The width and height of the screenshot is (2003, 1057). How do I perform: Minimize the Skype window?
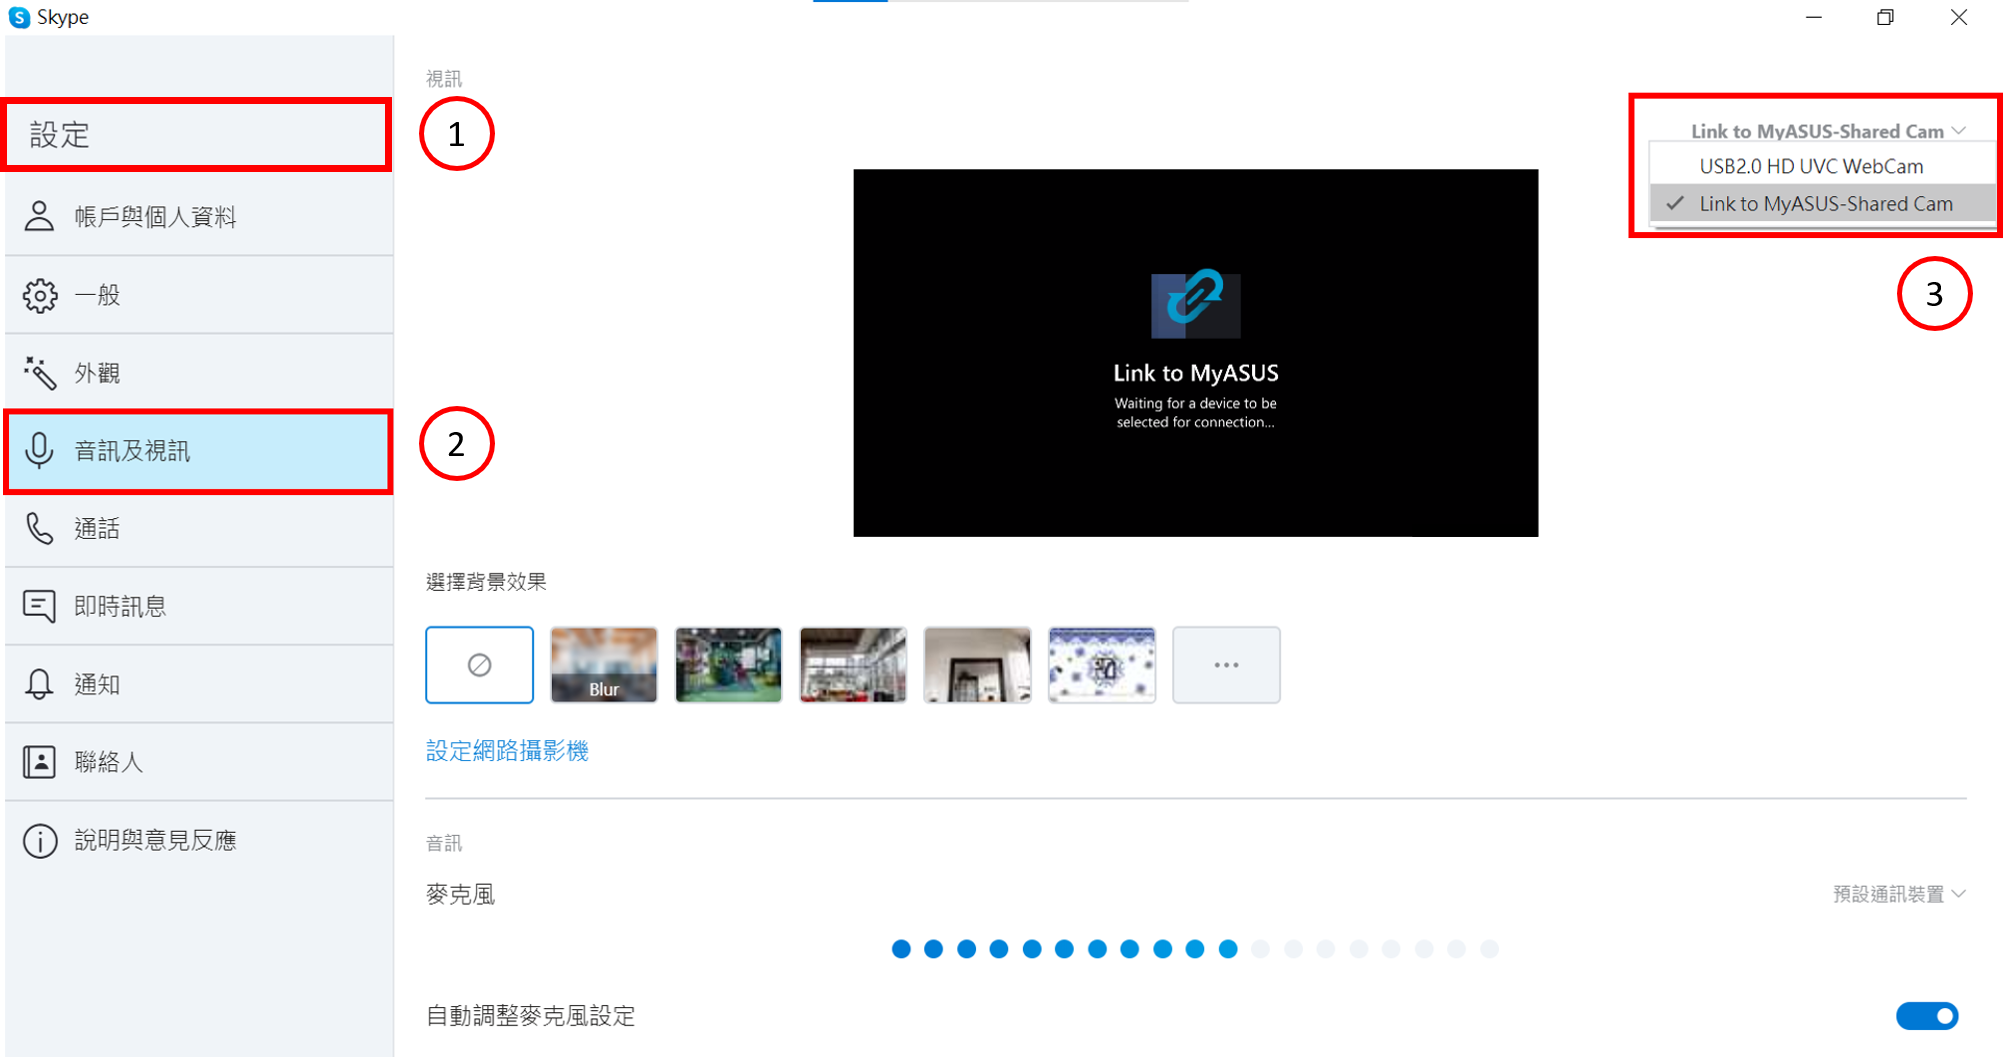1814,17
